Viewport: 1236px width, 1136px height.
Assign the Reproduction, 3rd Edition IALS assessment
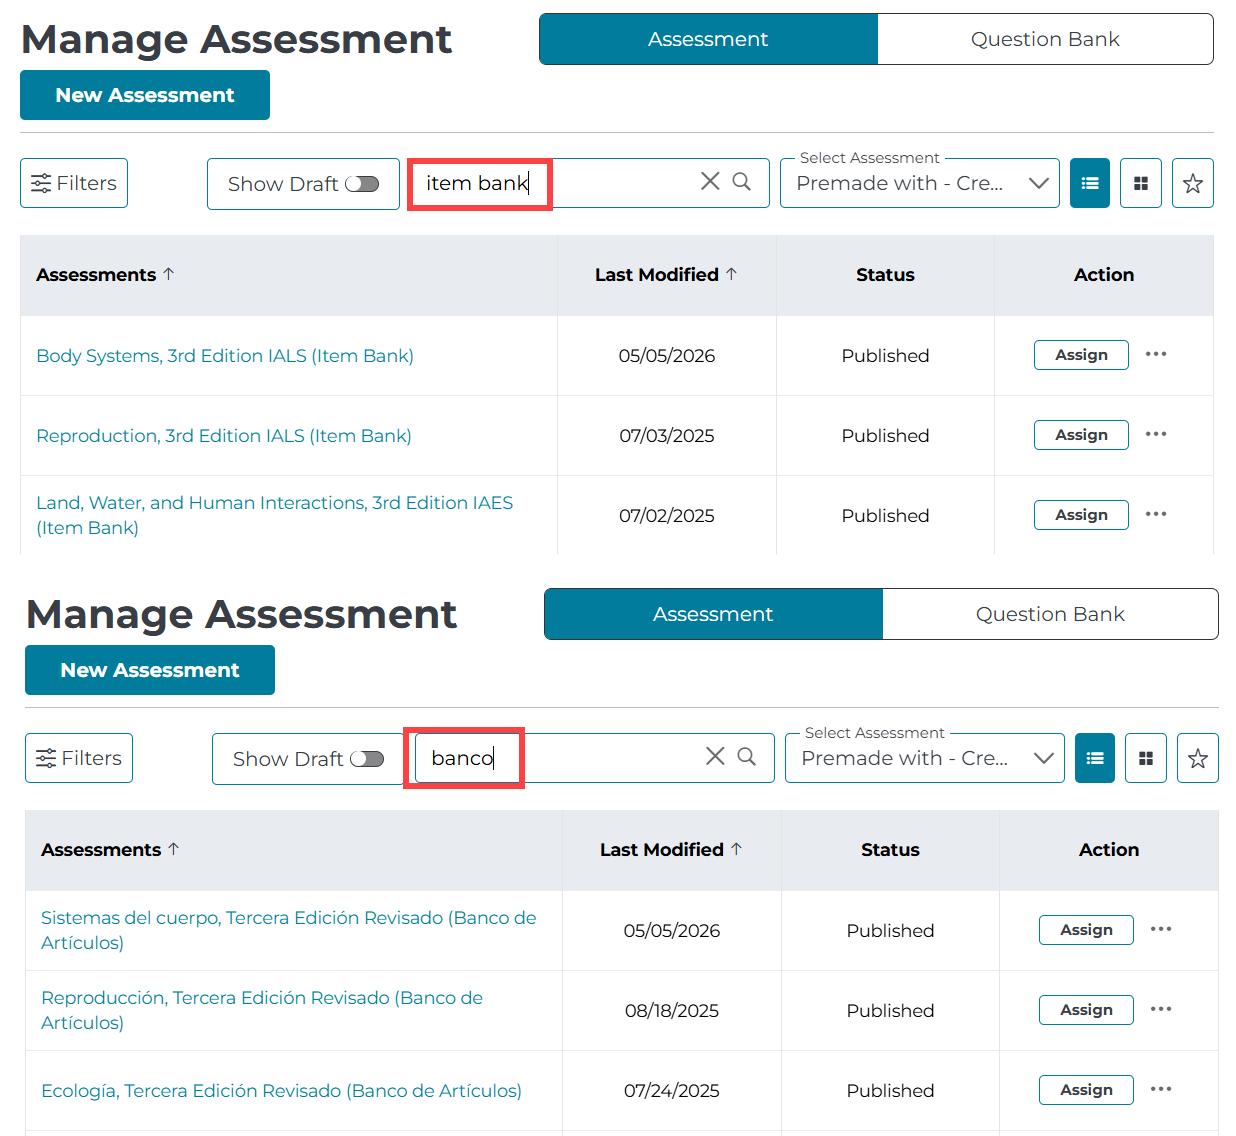tap(1081, 435)
